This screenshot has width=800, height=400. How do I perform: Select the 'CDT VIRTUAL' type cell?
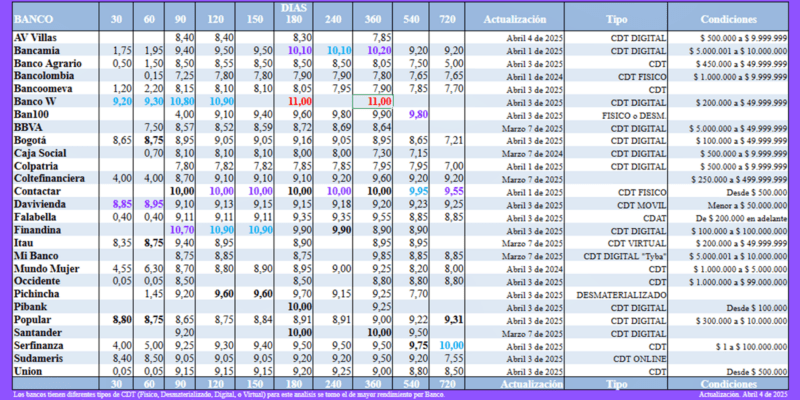(x=637, y=243)
